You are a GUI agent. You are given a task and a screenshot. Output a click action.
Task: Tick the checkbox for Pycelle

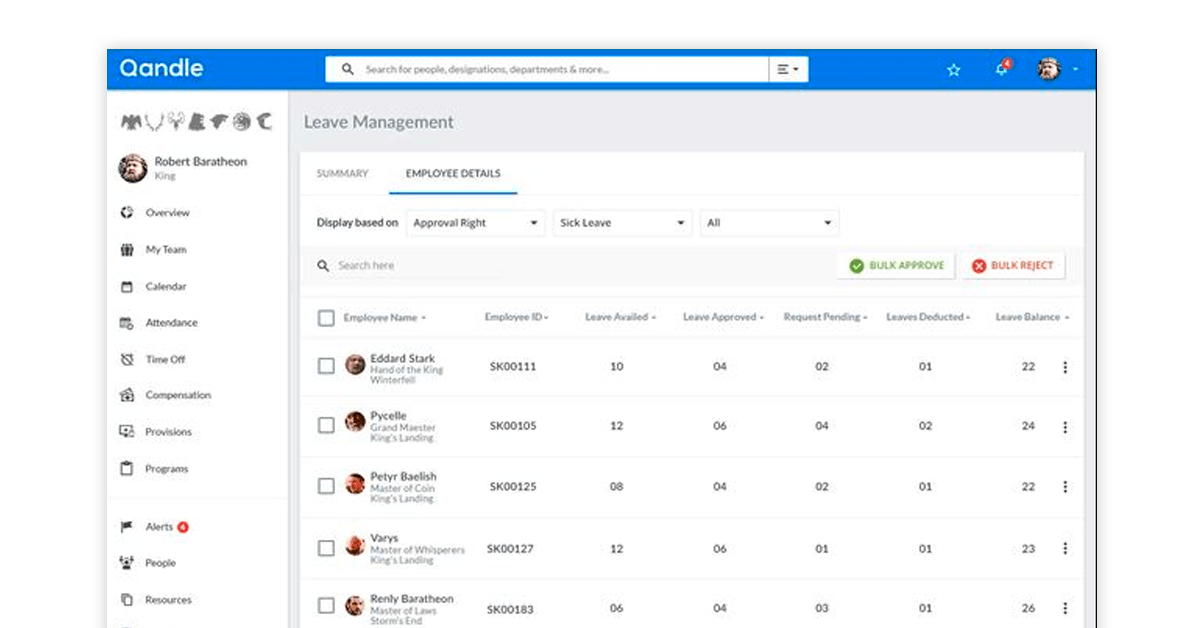pos(326,425)
